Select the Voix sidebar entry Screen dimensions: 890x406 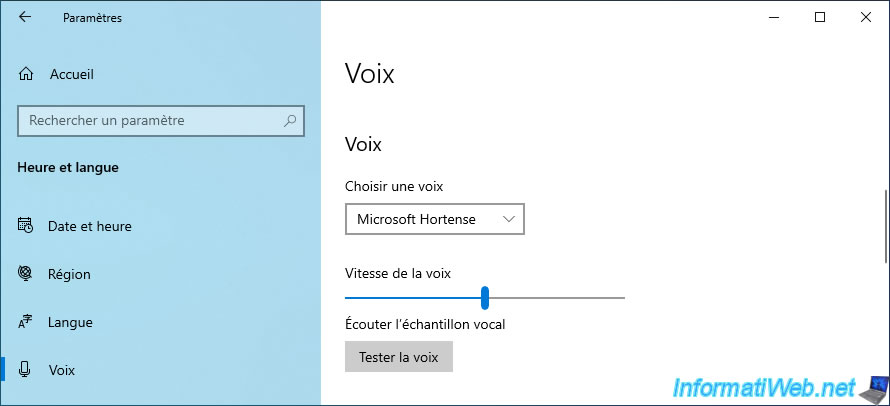pyautogui.click(x=62, y=370)
